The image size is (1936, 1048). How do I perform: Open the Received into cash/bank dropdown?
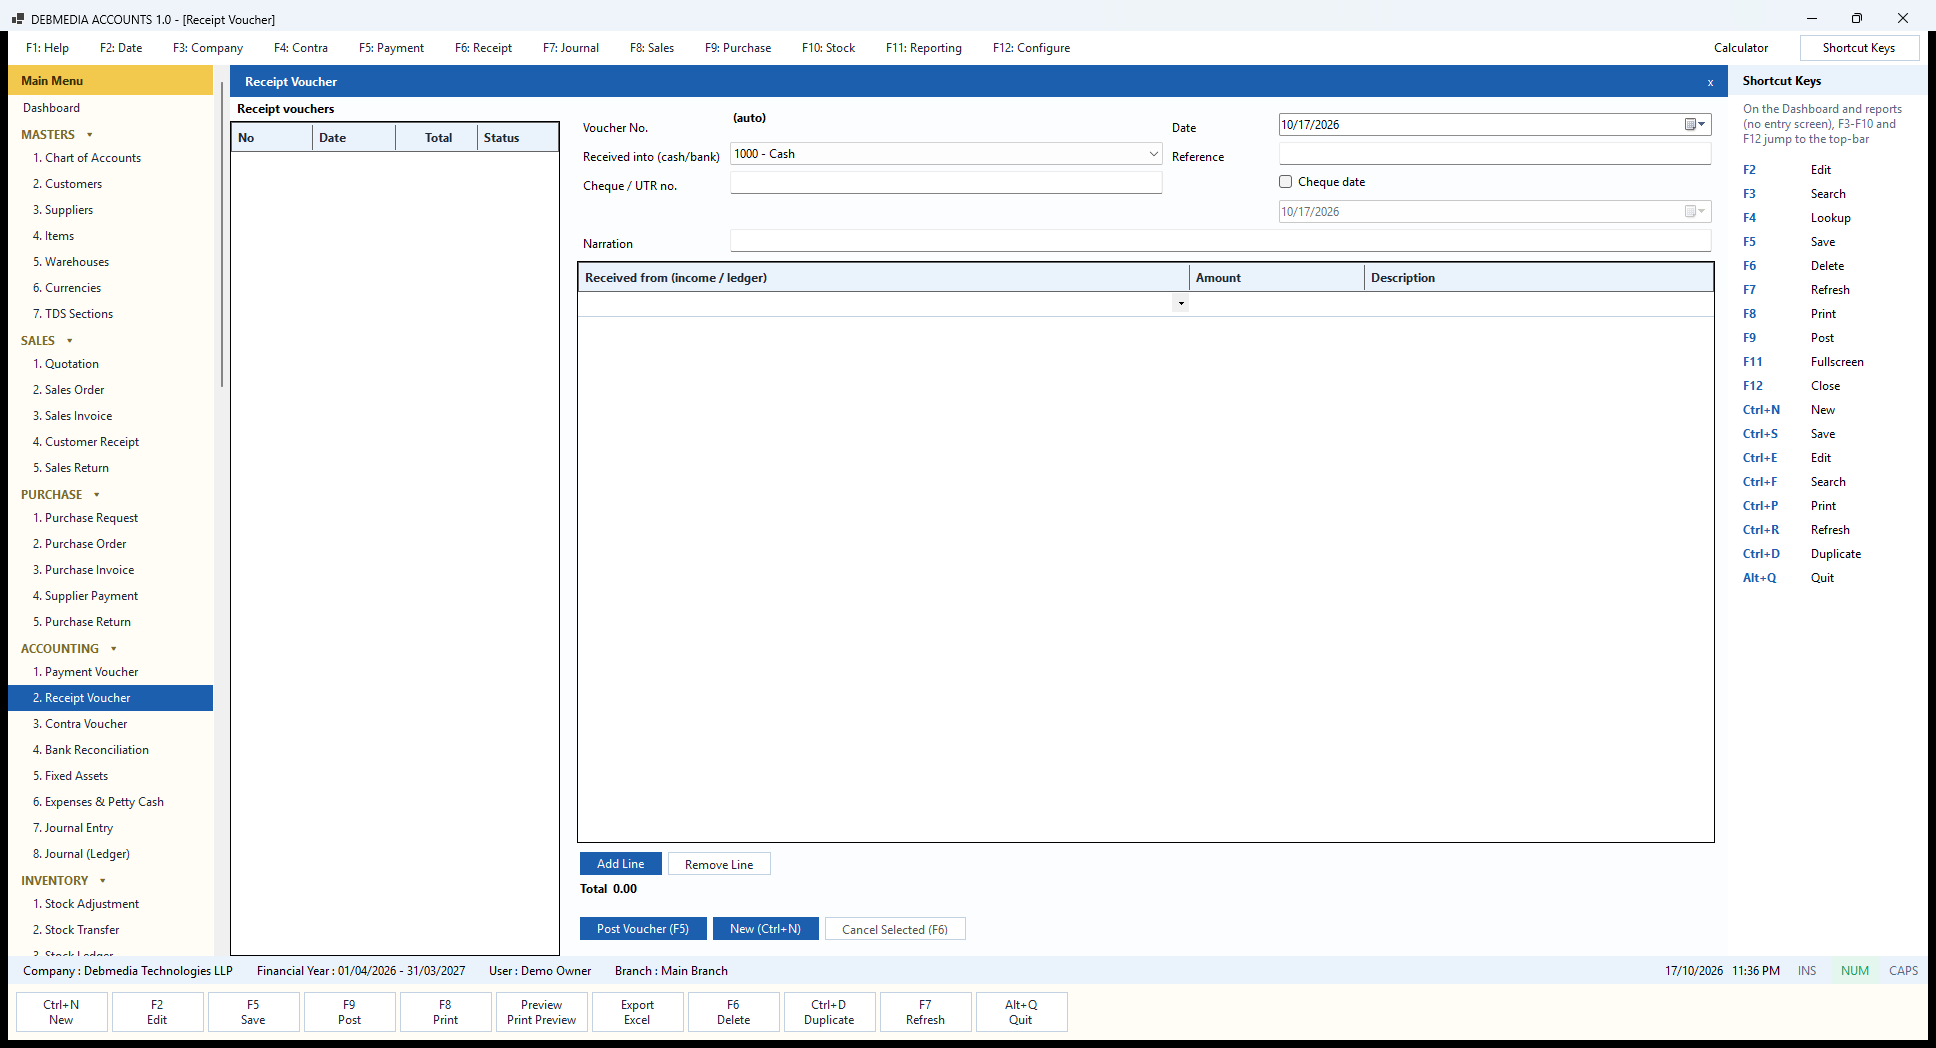coord(1153,154)
